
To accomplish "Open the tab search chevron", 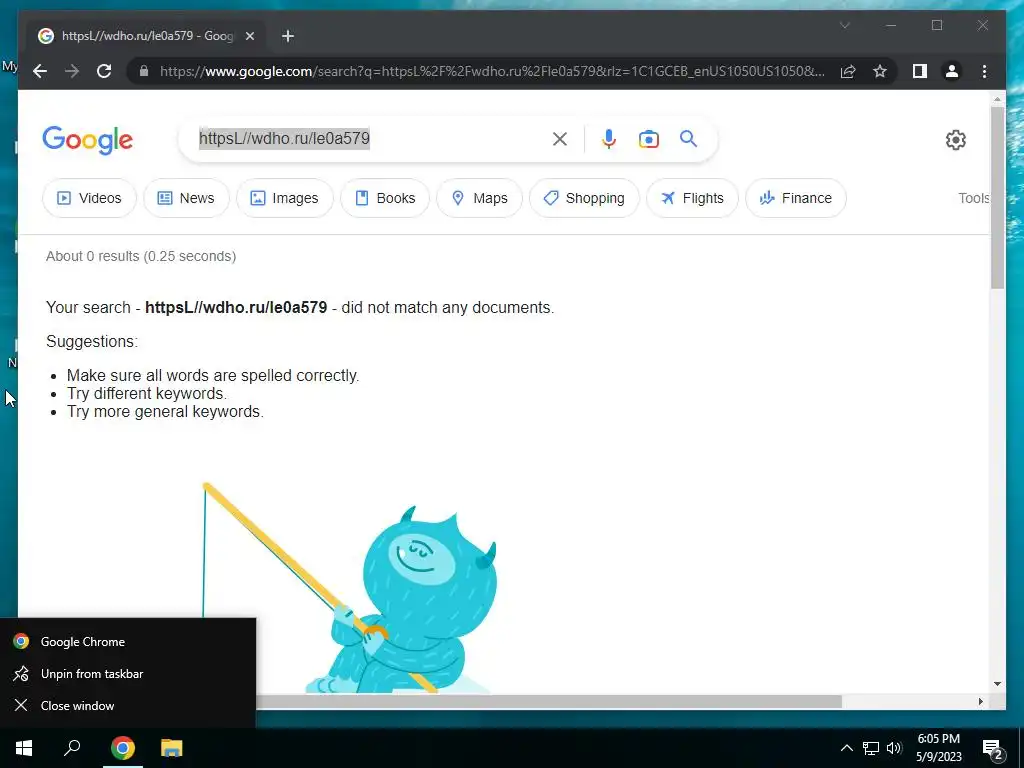I will point(844,25).
